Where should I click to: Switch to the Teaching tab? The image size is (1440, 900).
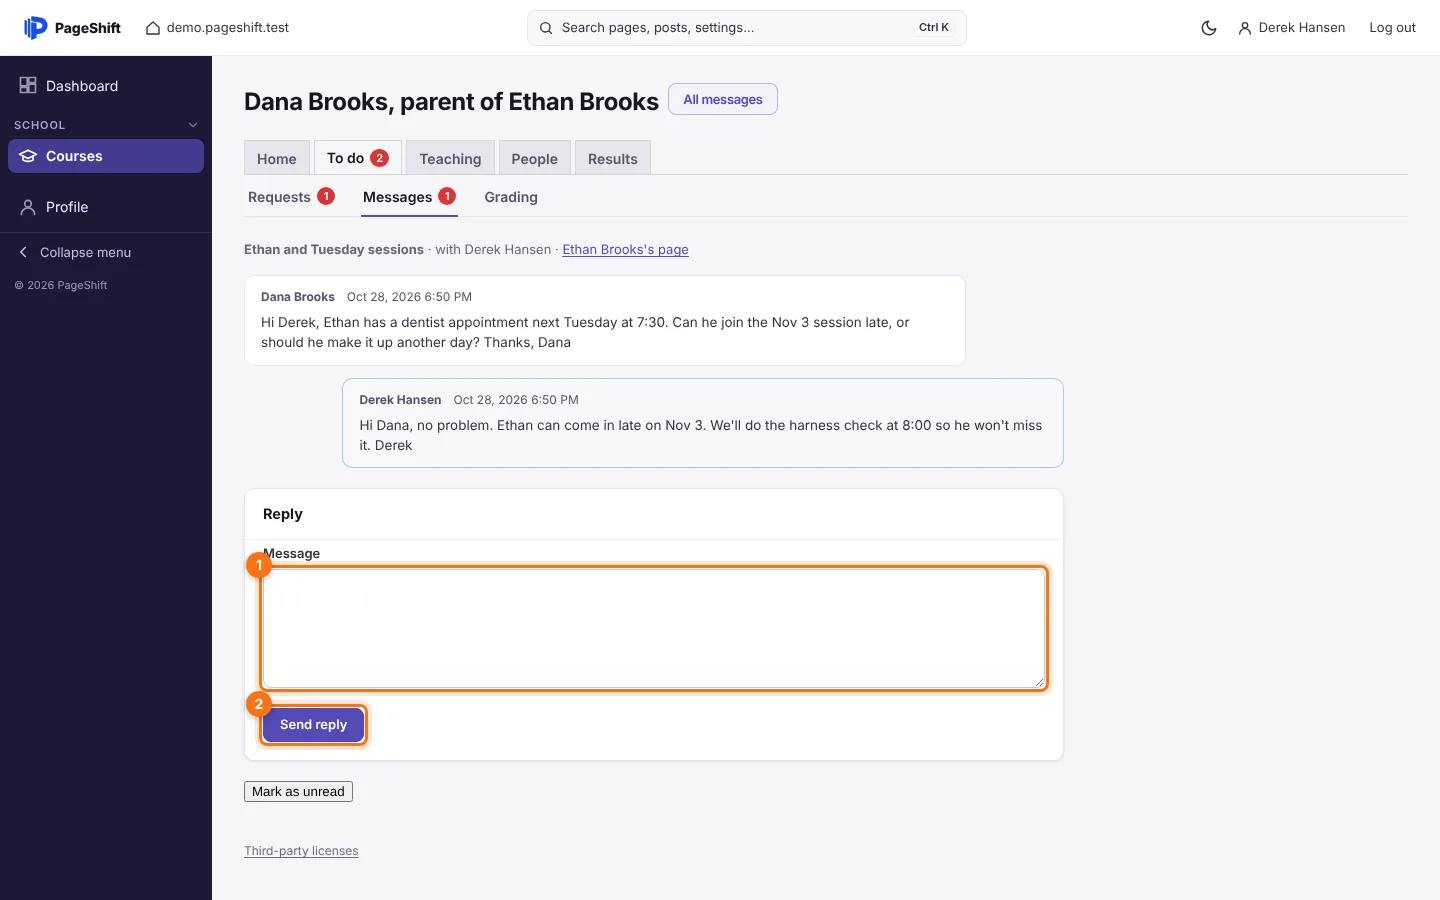pos(450,158)
